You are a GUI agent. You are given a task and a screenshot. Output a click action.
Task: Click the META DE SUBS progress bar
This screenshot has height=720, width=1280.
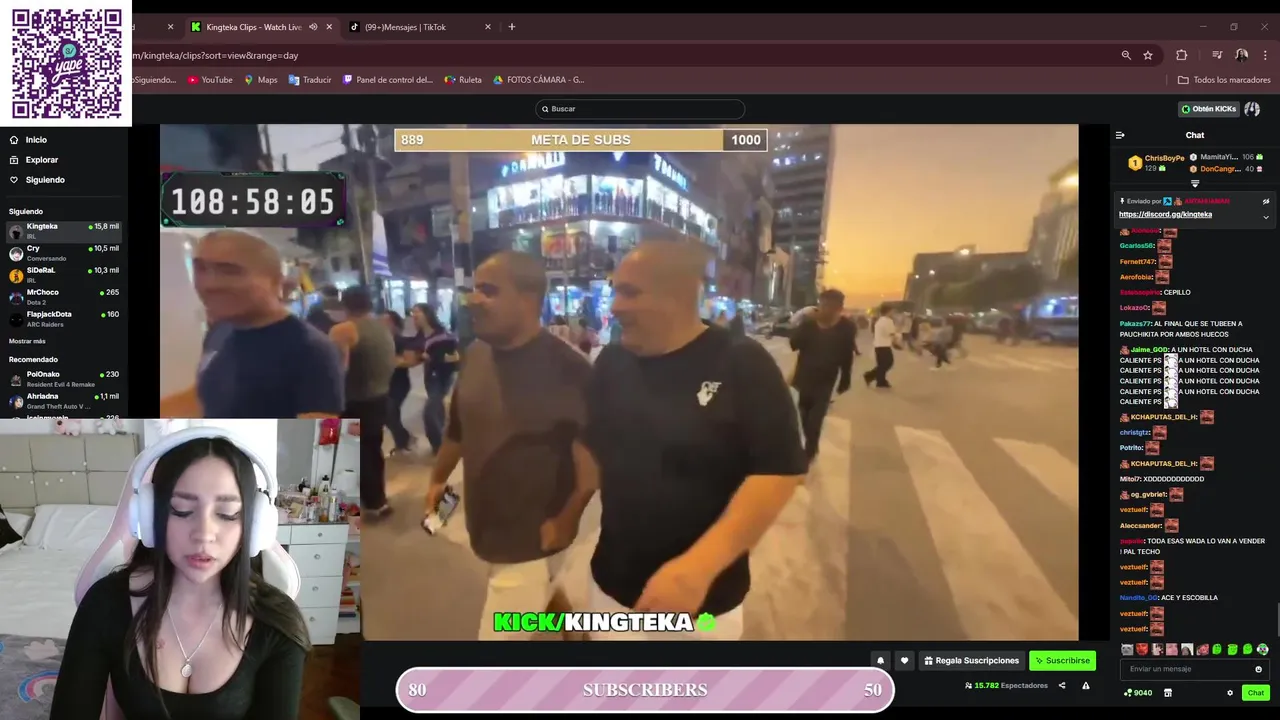coord(581,140)
